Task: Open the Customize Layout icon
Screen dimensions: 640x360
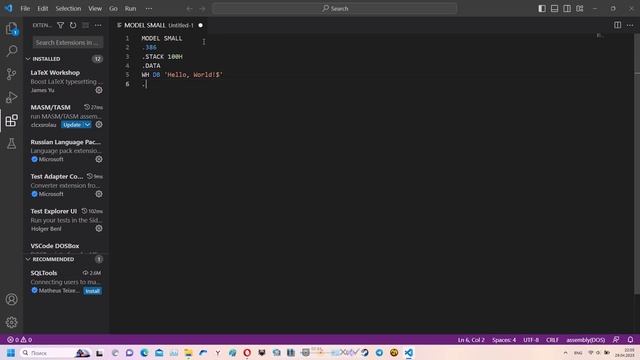Action: (580, 9)
